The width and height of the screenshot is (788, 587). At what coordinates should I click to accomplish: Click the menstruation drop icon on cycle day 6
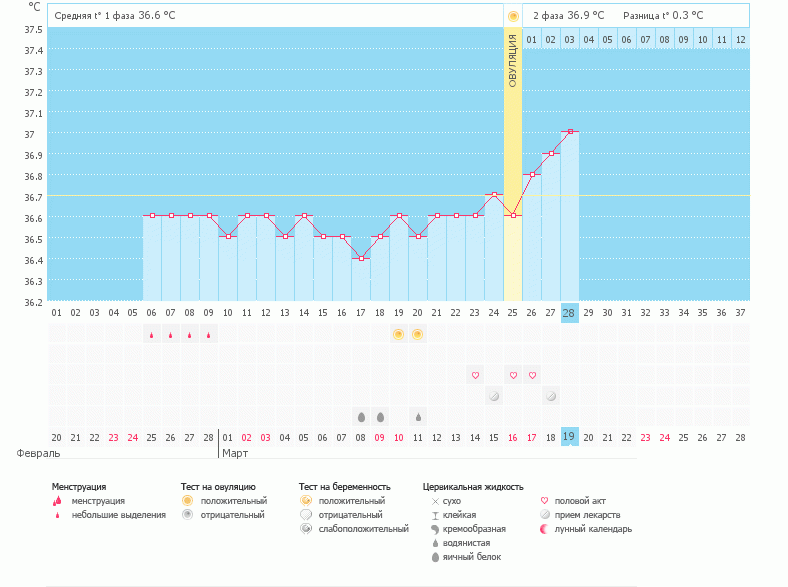152,335
